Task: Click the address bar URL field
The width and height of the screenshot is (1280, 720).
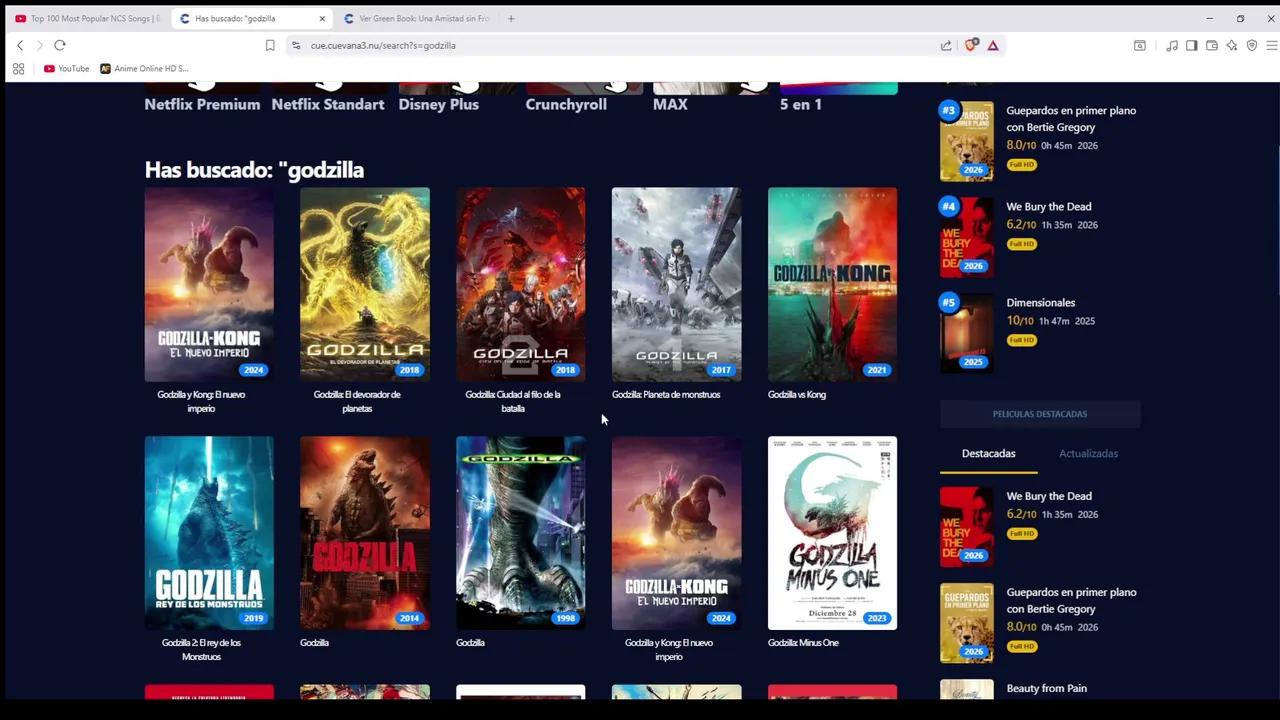Action: click(x=620, y=45)
